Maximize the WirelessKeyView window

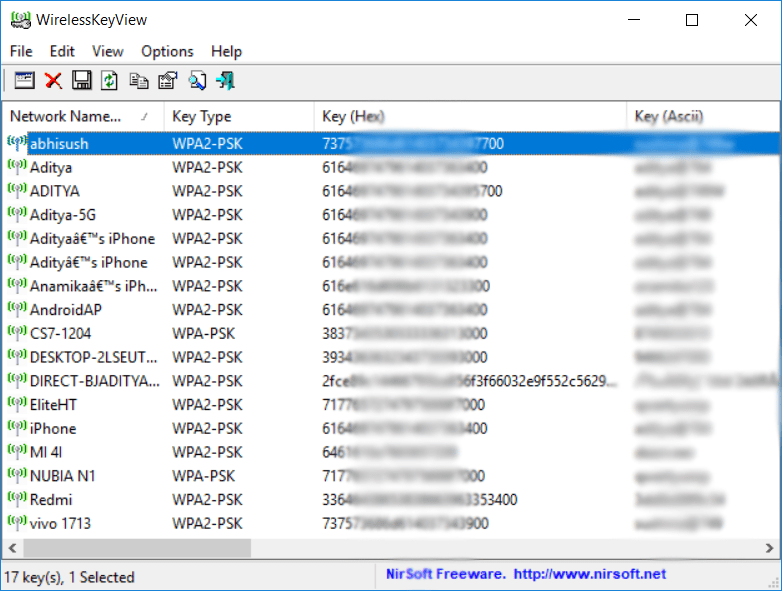tap(692, 20)
